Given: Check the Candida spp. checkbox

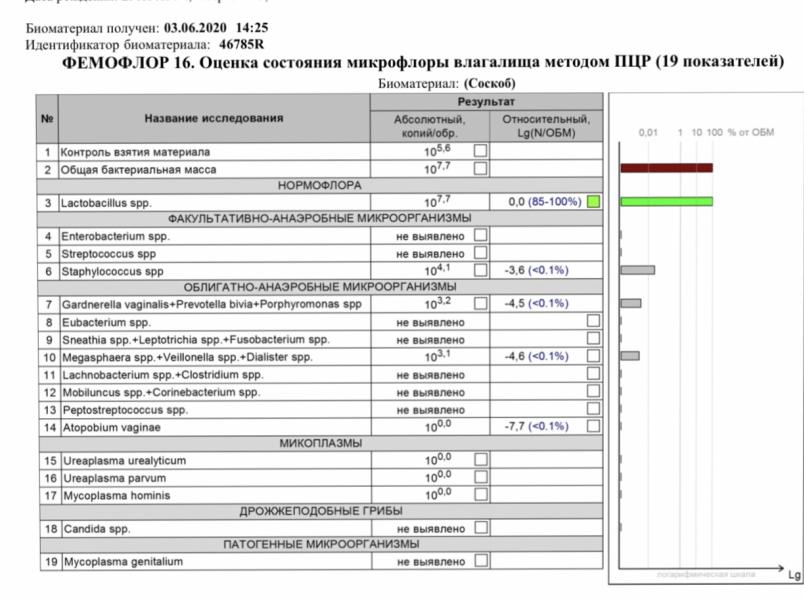Looking at the screenshot, I should pyautogui.click(x=481, y=527).
